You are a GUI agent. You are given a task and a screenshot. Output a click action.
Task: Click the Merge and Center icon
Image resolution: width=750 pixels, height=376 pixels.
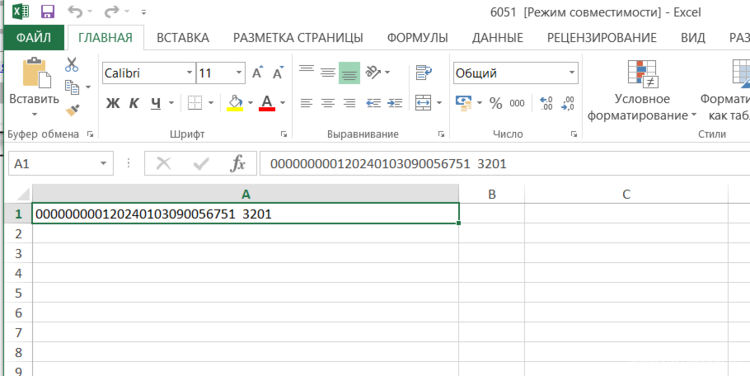(x=423, y=103)
